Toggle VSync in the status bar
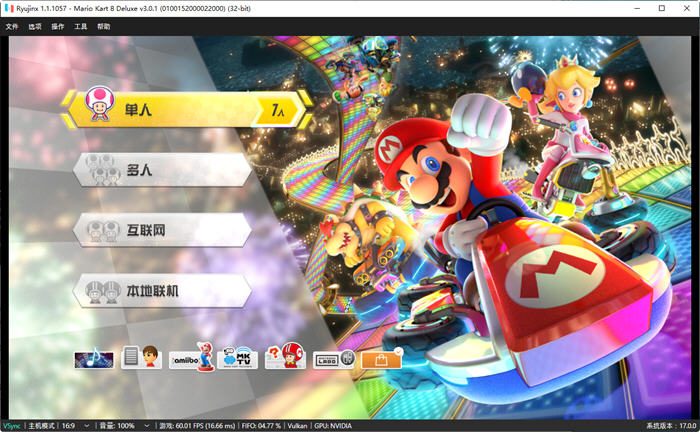 pos(12,426)
